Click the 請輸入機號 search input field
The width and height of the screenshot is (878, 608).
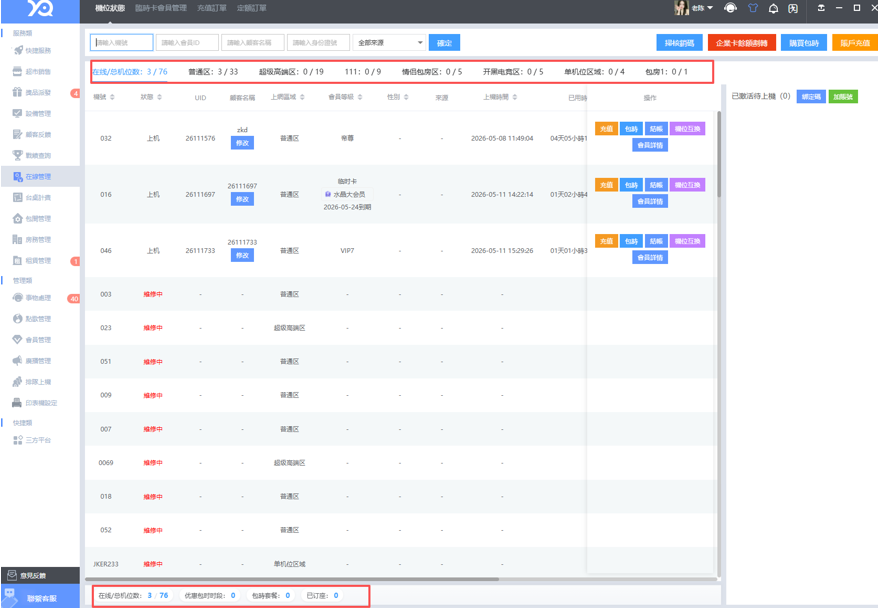pyautogui.click(x=122, y=43)
